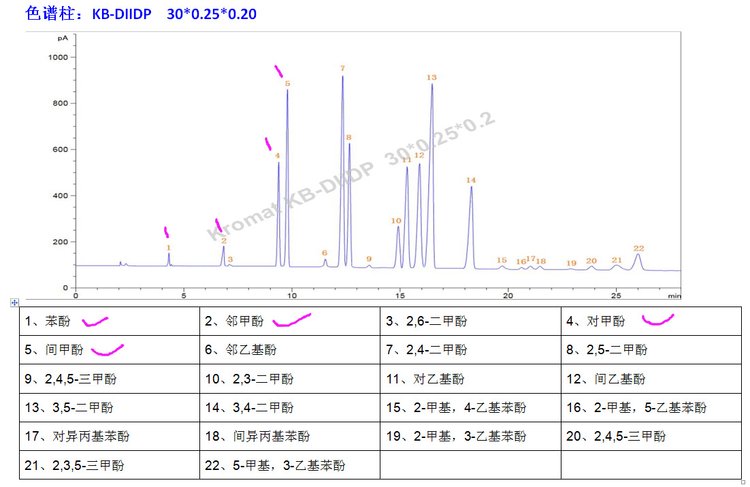Click peak label 1 on chromatogram
750x487 pixels.
[168, 247]
